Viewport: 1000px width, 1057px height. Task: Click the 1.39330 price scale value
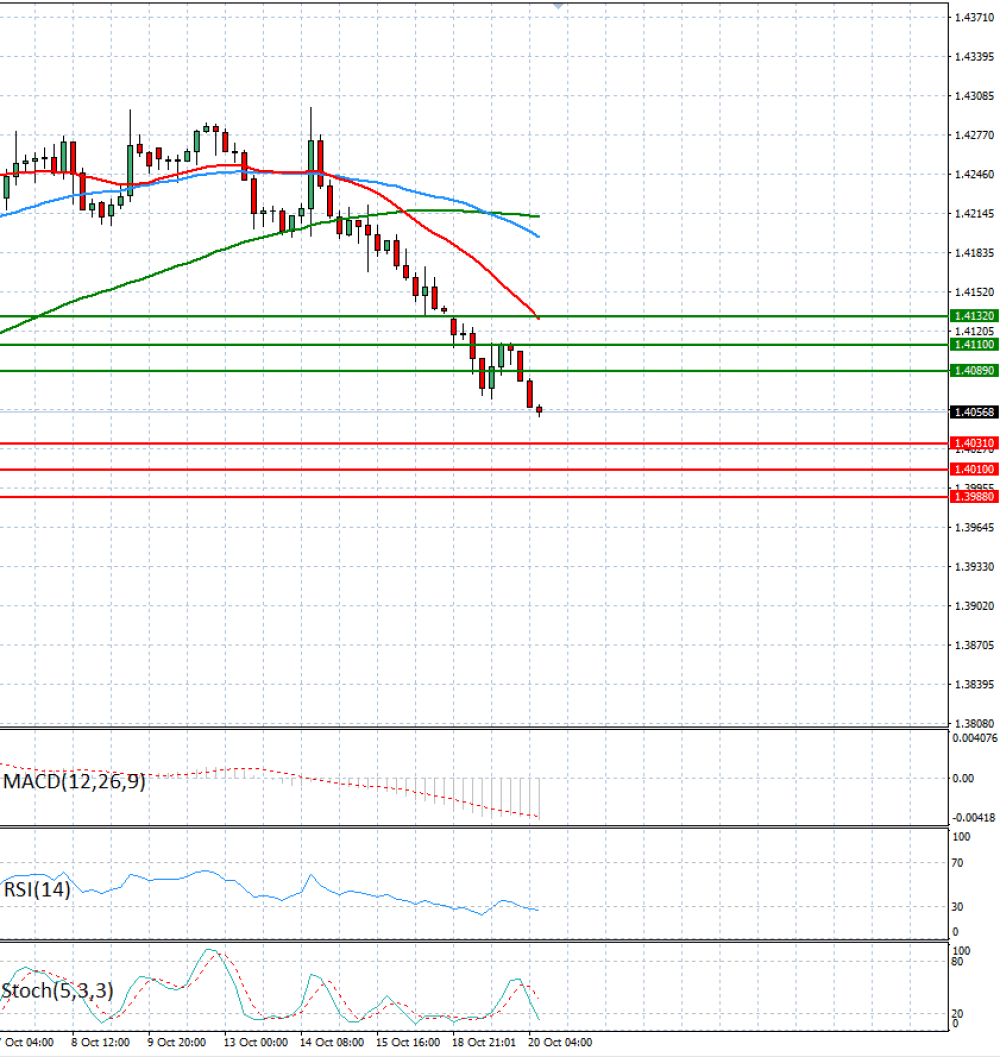coord(974,567)
